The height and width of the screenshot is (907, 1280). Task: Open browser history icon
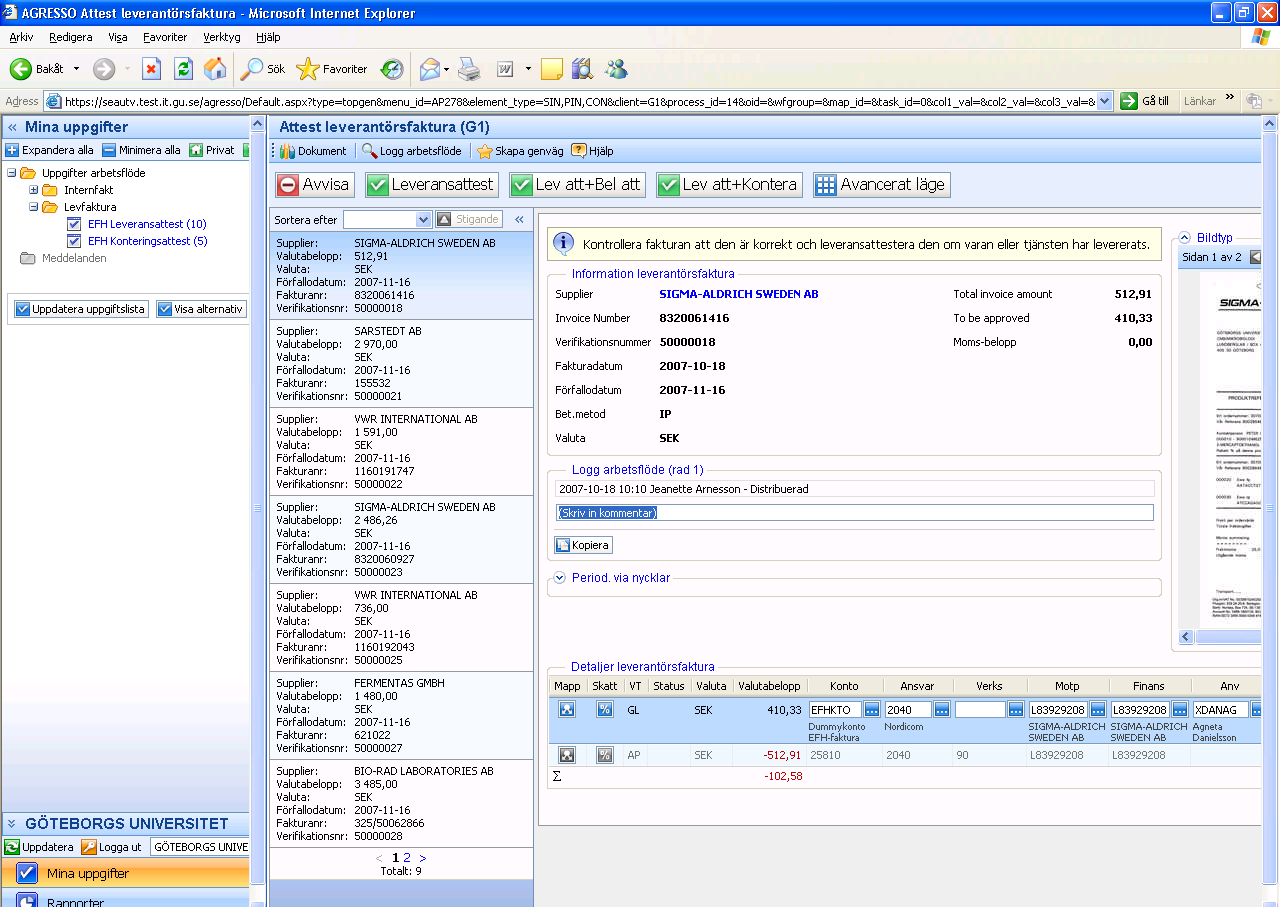[x=392, y=69]
